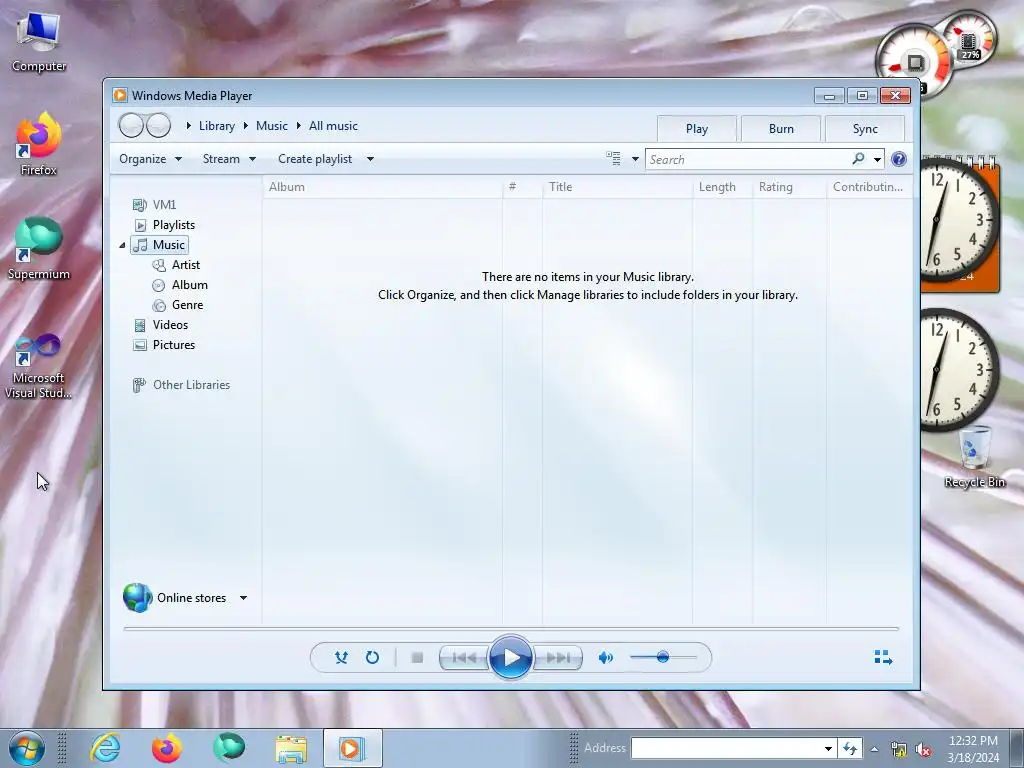
Task: Click the seek progress bar
Action: pos(511,628)
